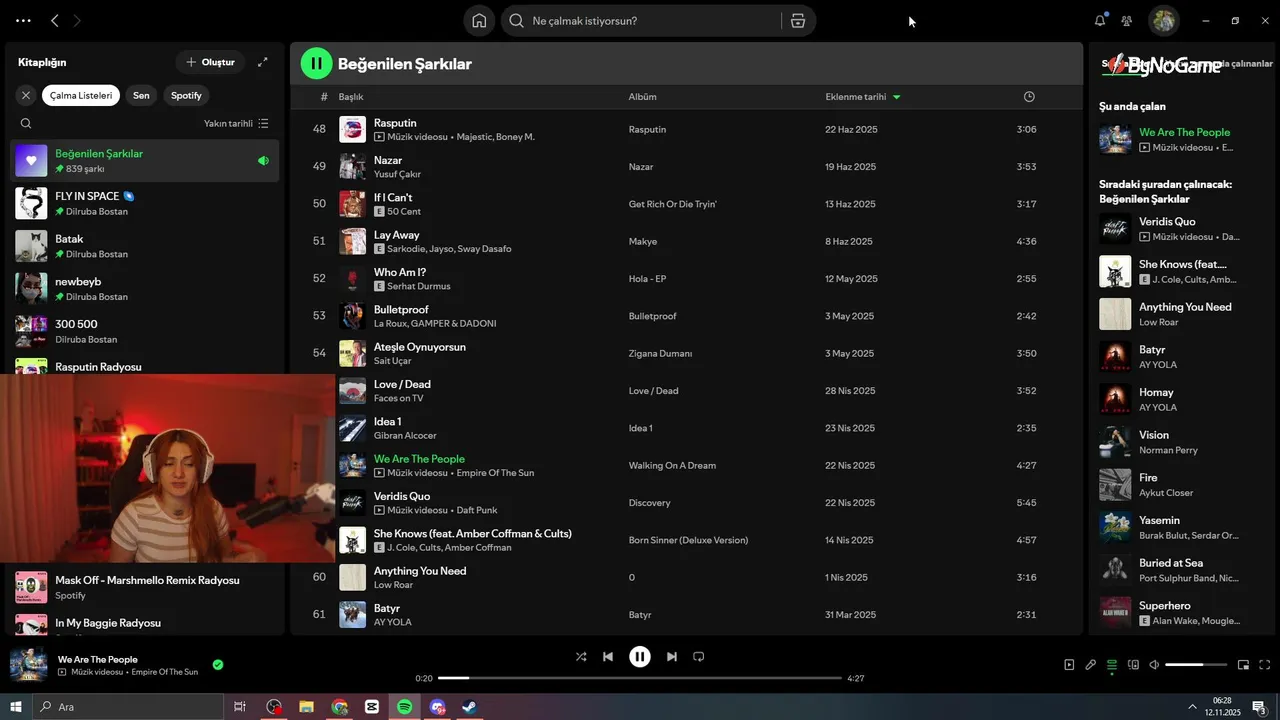Sort by the Albüm column header
This screenshot has height=720, width=1280.
point(642,97)
